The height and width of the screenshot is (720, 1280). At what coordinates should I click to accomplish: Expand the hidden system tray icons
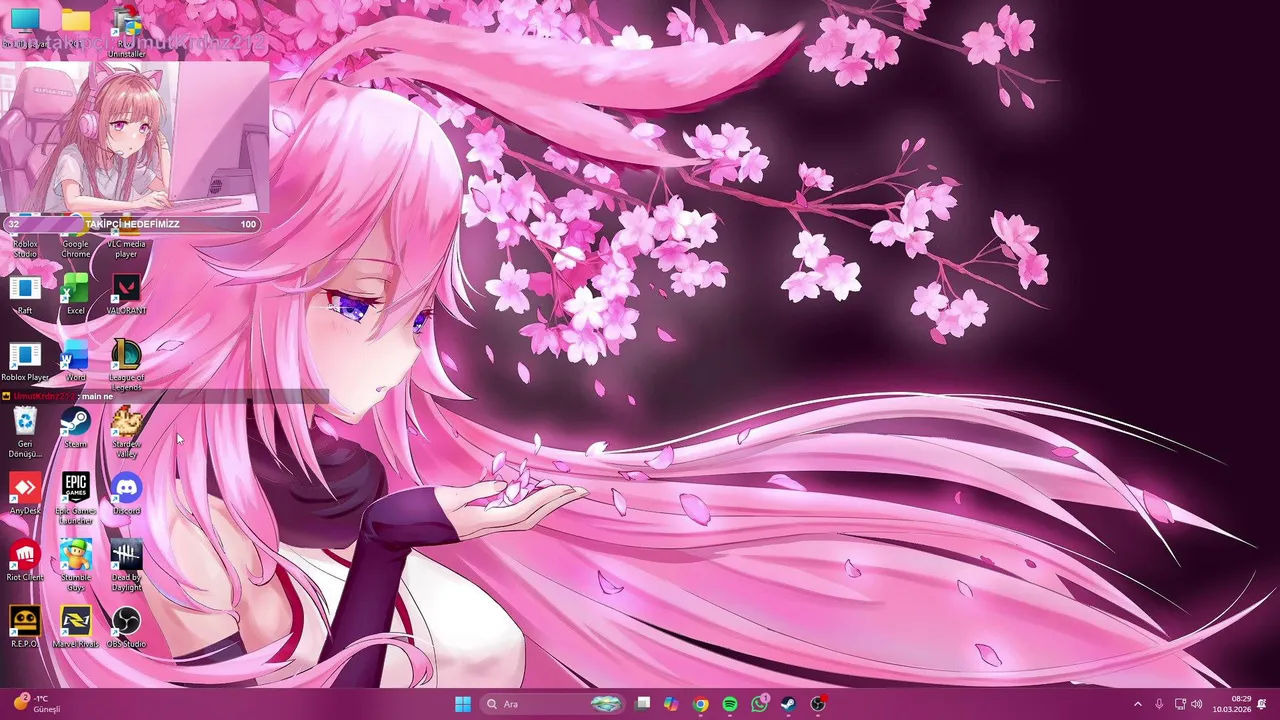(1137, 704)
